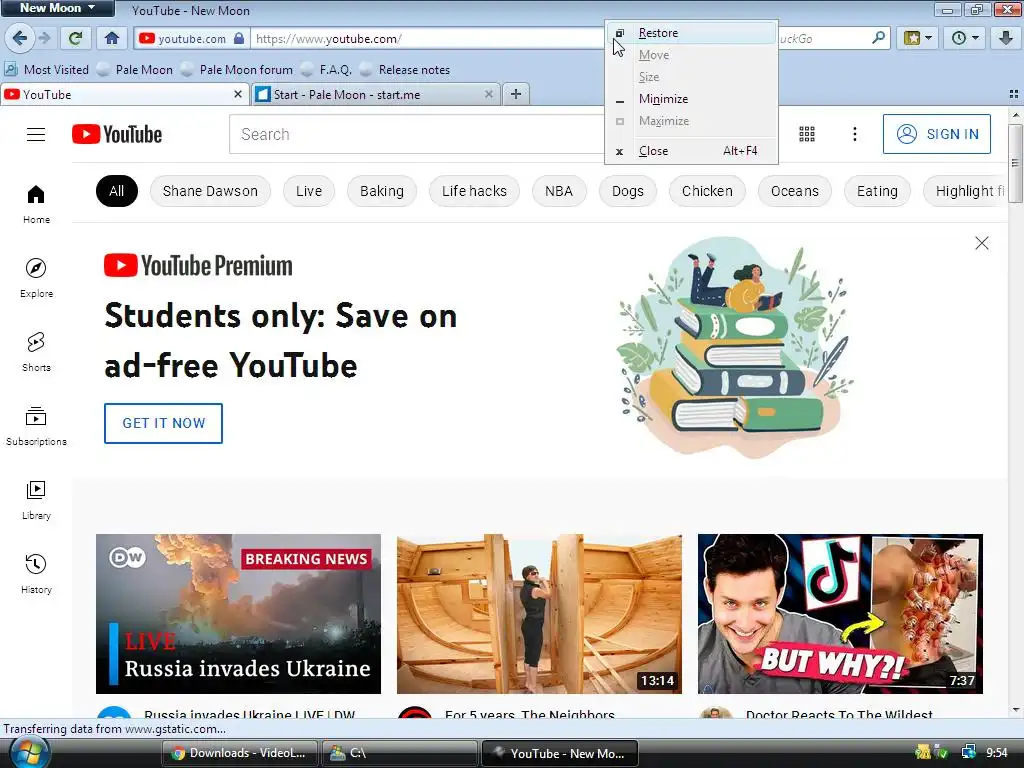Select the All filter chip
The height and width of the screenshot is (768, 1024).
coord(116,191)
